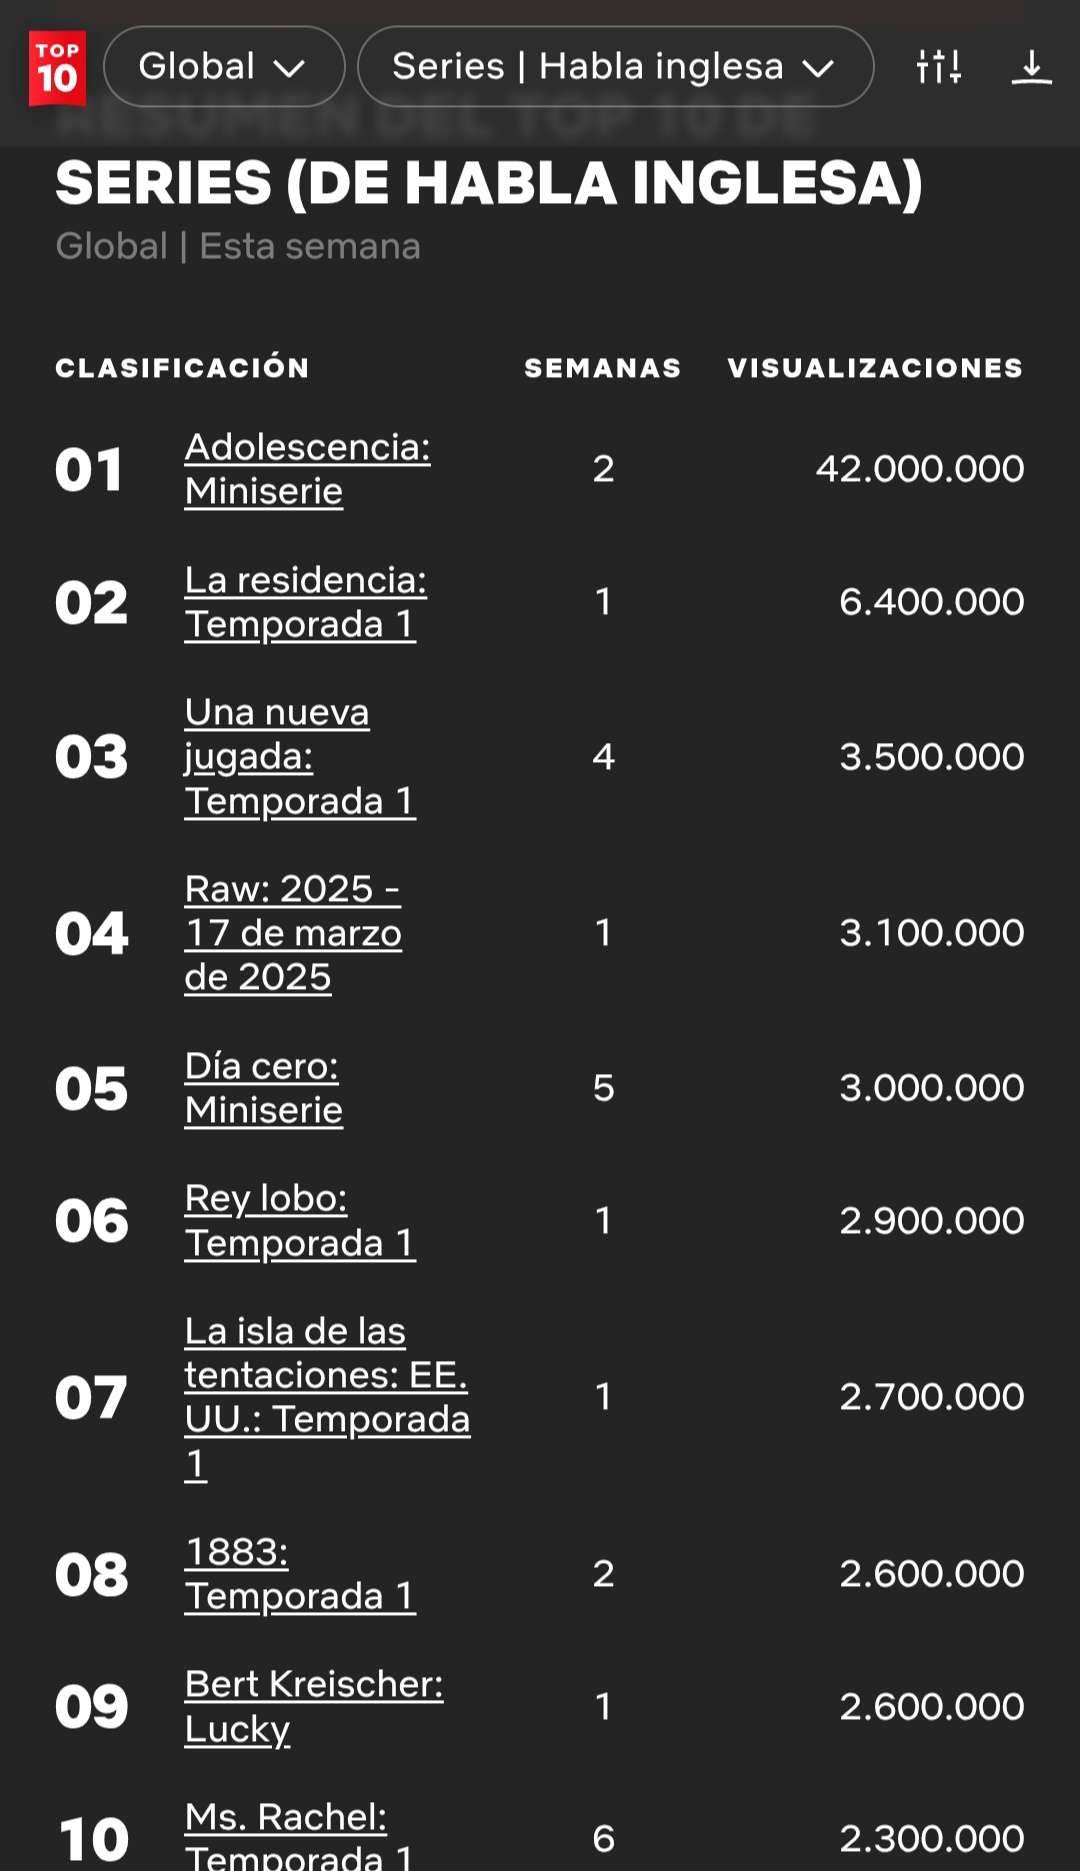
Task: Select the 1883: Temporada 1 link
Action: click(x=299, y=1574)
